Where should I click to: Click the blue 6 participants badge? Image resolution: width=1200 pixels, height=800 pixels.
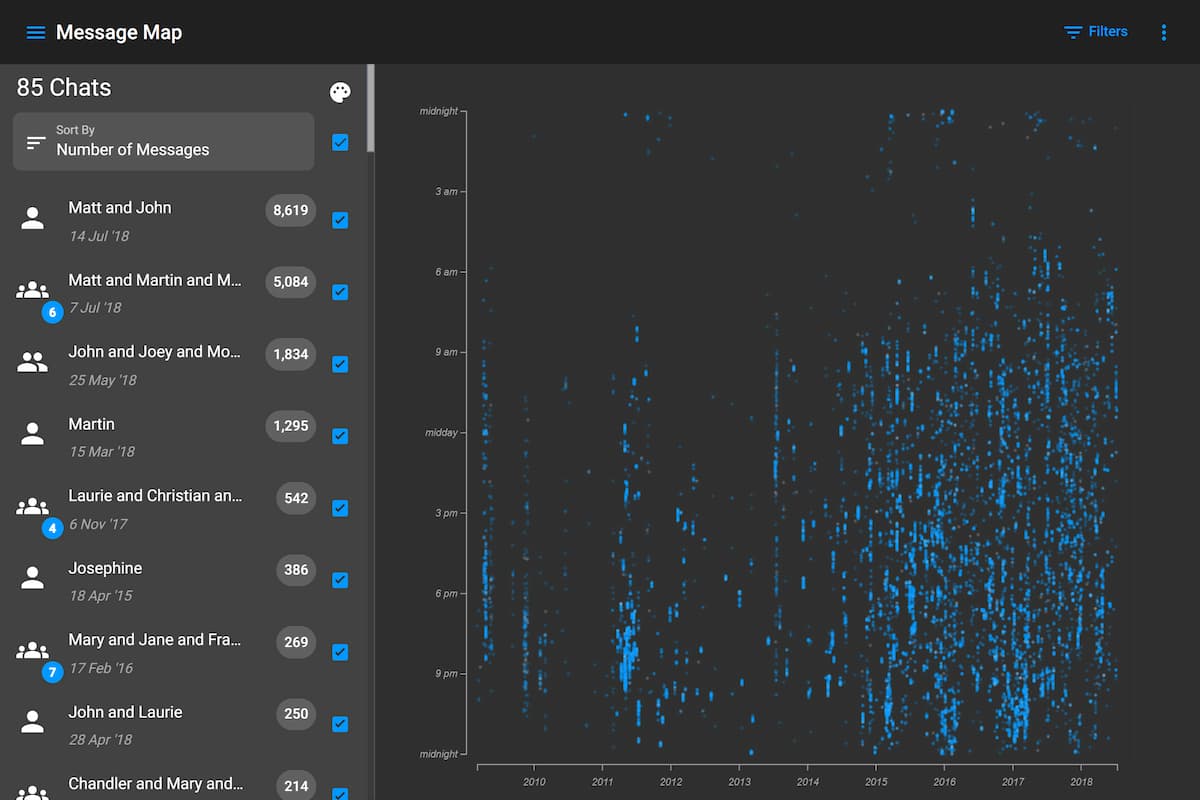53,312
